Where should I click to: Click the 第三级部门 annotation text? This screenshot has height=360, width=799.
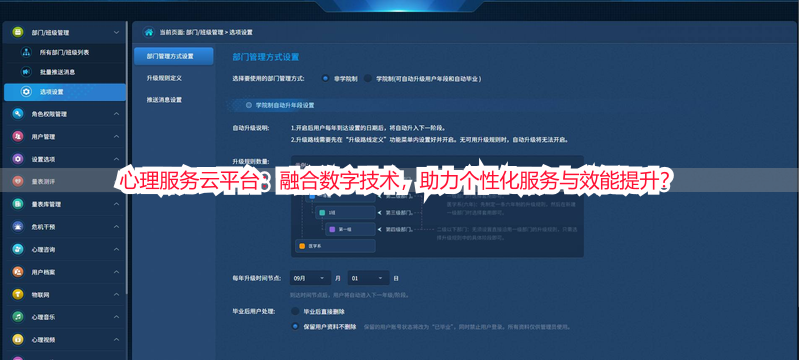click(x=399, y=212)
